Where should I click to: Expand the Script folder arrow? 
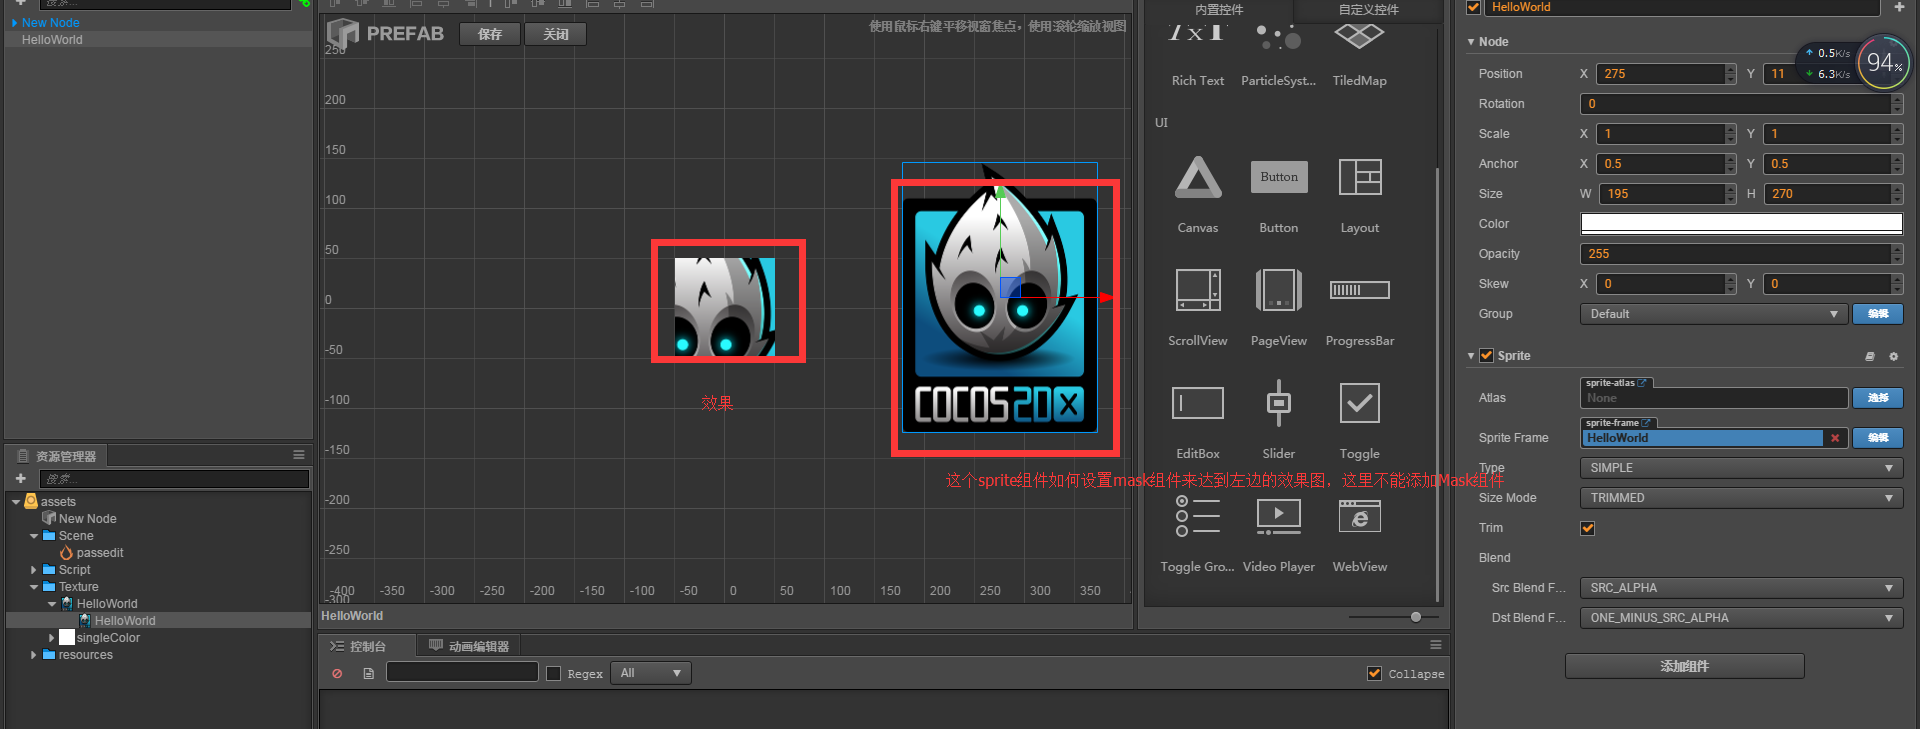34,570
